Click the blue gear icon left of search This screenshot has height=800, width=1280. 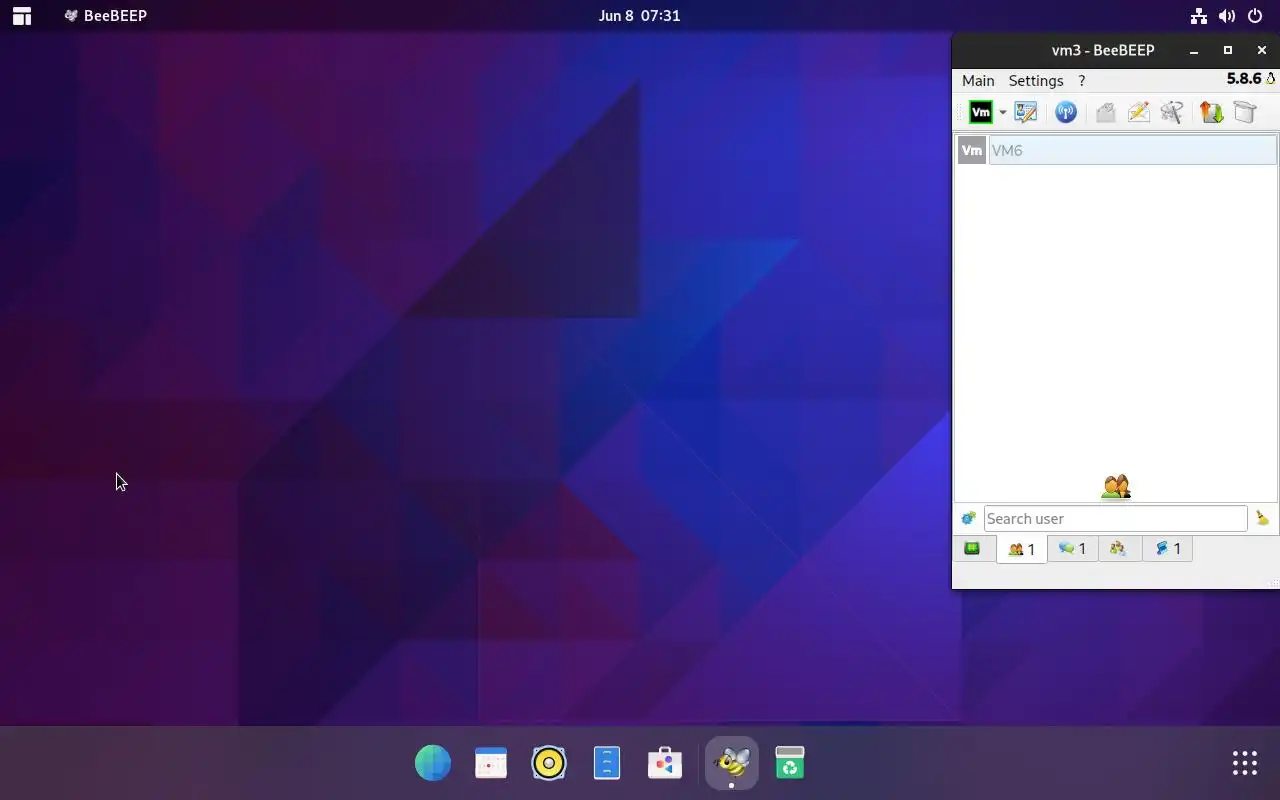pyautogui.click(x=968, y=518)
